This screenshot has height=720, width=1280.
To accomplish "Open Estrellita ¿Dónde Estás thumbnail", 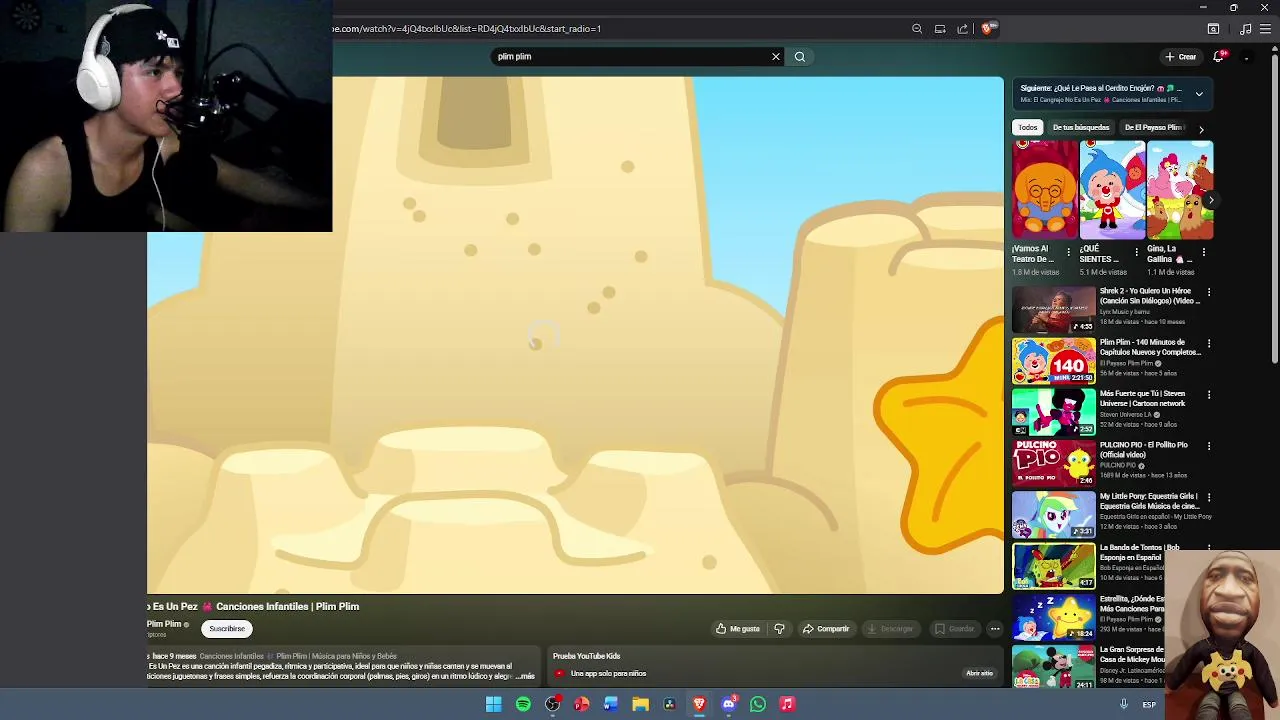I will point(1054,616).
